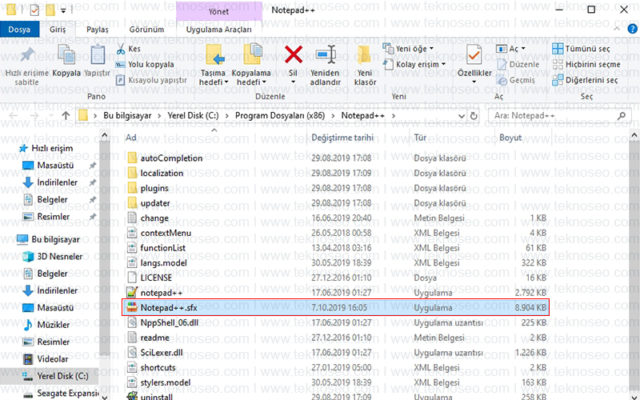Click Yerel Disk (C:) in breadcrumb
The width and height of the screenshot is (640, 400).
click(193, 116)
